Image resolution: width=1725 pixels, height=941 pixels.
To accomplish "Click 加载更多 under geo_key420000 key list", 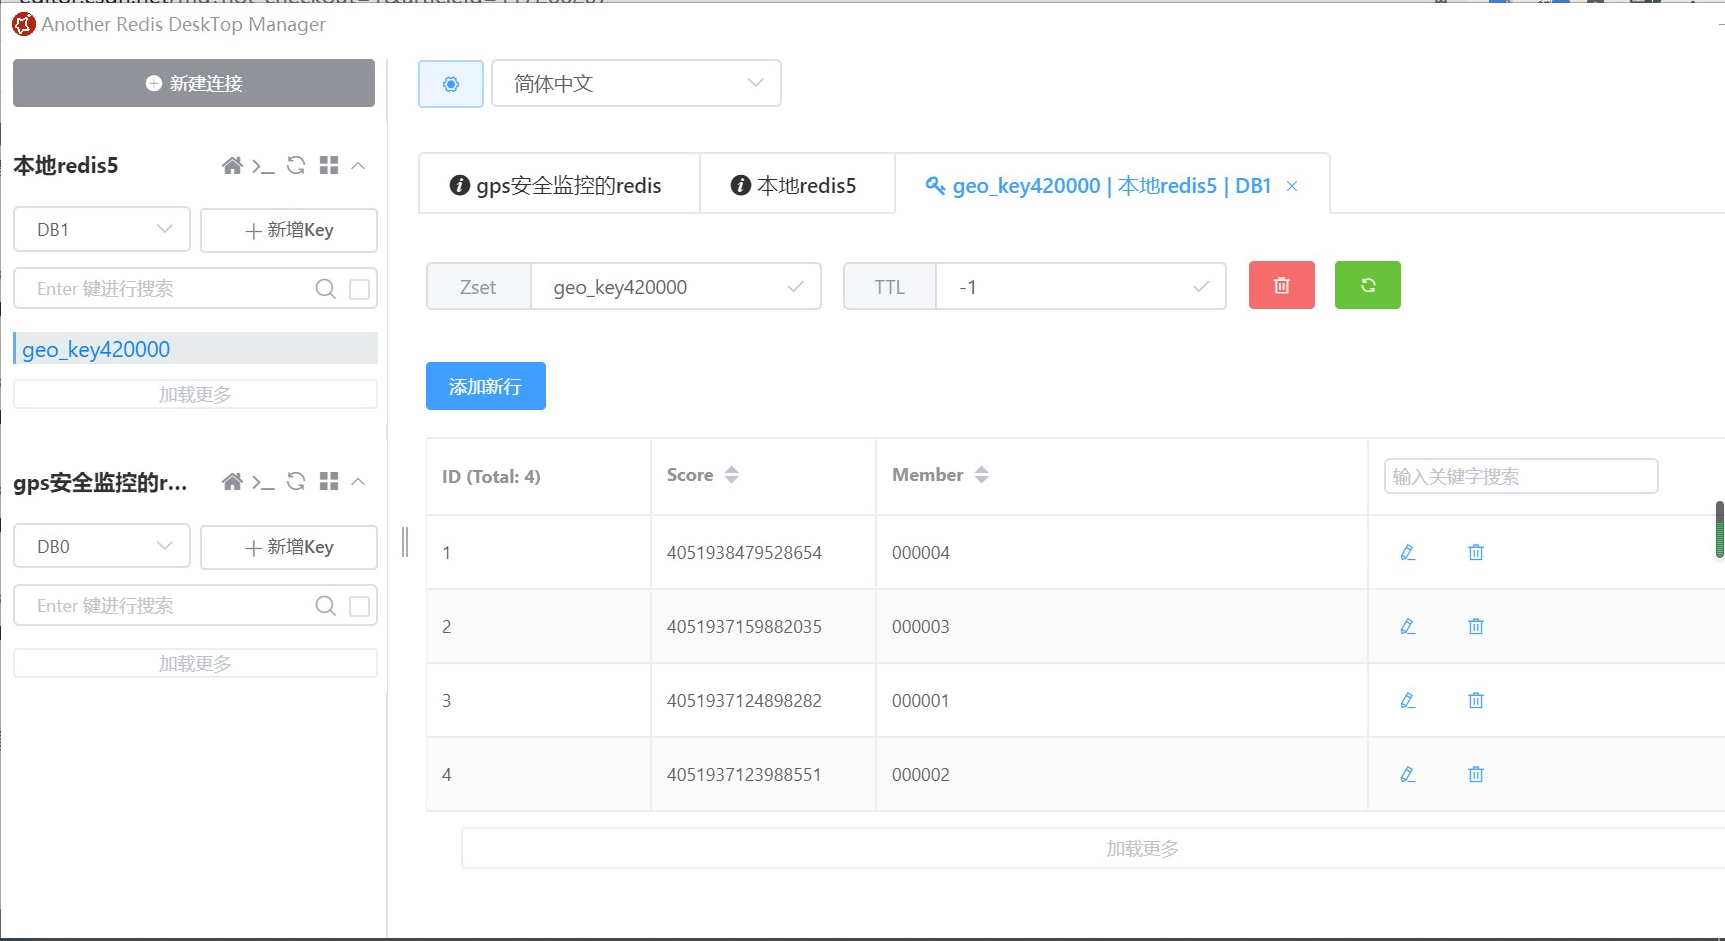I will coord(195,394).
